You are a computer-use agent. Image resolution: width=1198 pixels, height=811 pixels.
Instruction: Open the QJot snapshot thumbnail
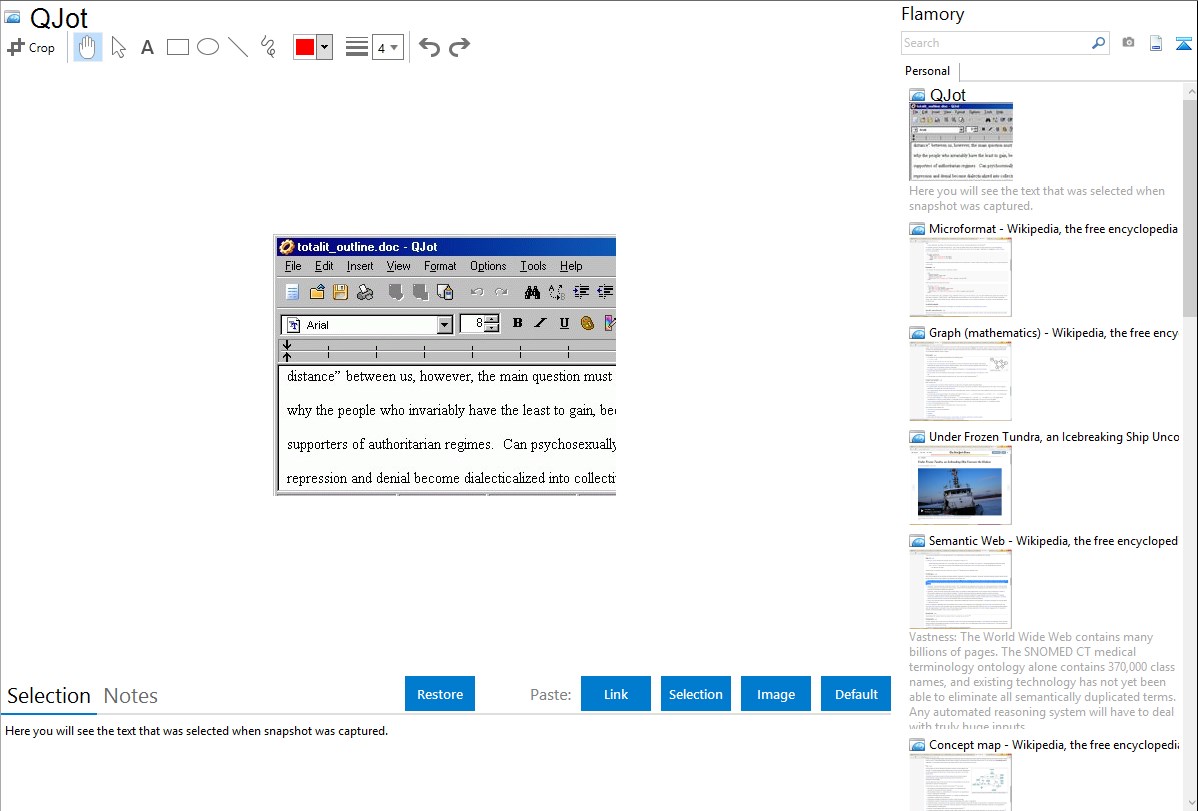(961, 141)
